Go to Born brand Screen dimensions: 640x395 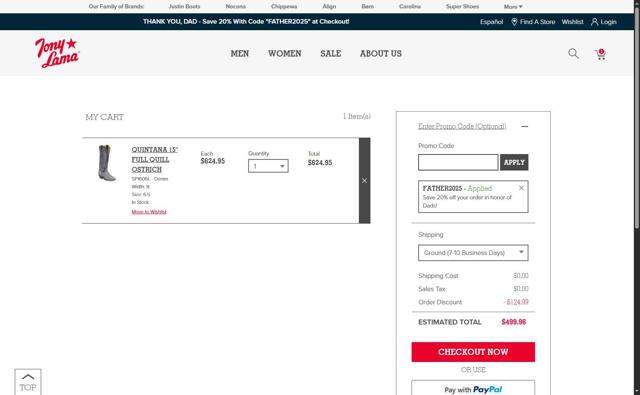[x=367, y=7]
